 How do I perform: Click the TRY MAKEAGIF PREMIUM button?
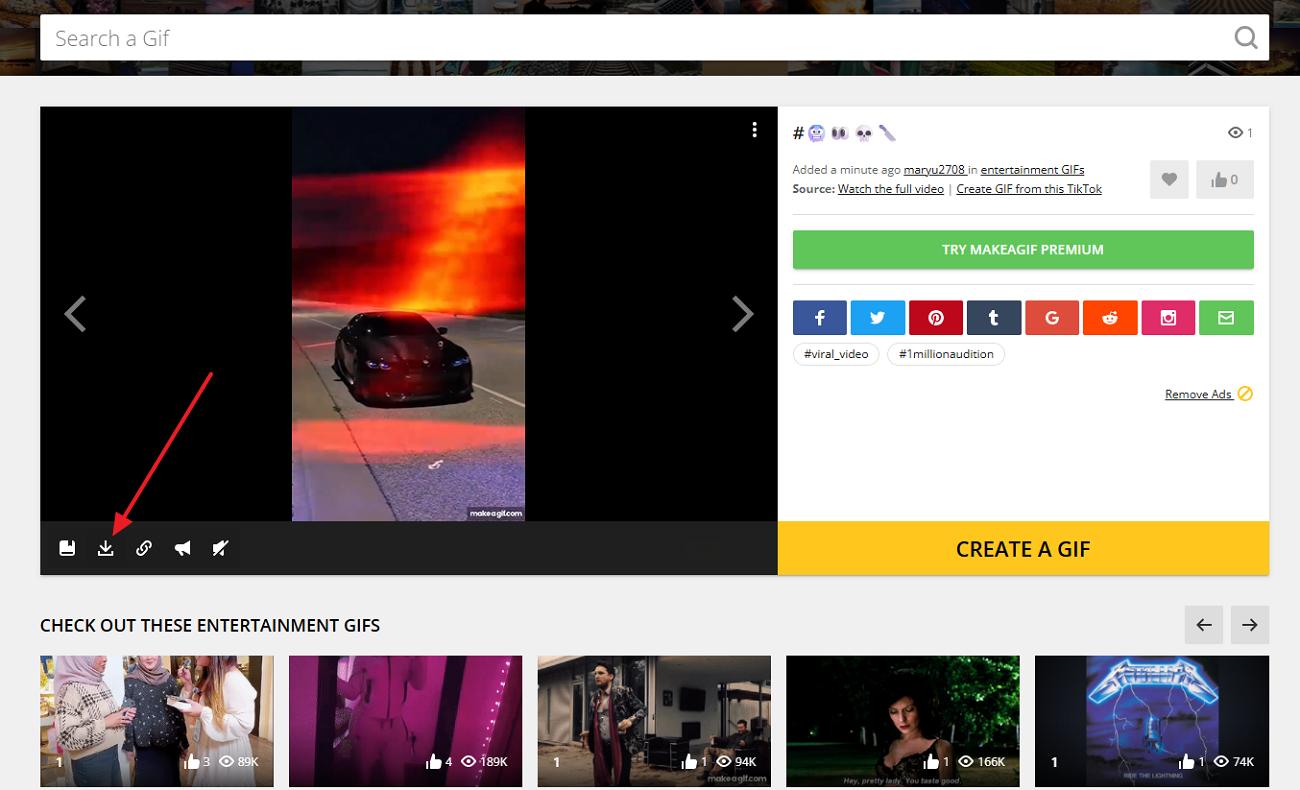point(1023,250)
